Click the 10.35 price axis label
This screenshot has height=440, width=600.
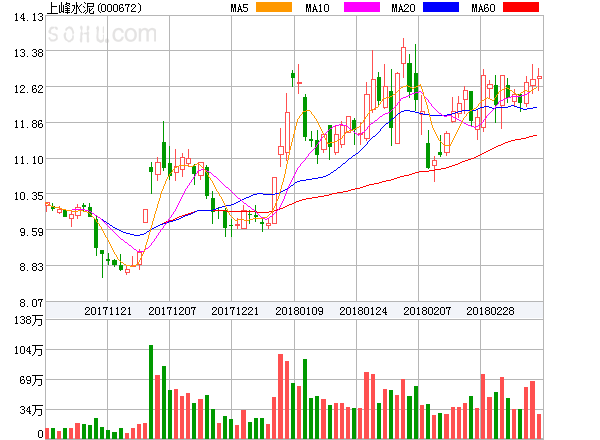coord(29,196)
